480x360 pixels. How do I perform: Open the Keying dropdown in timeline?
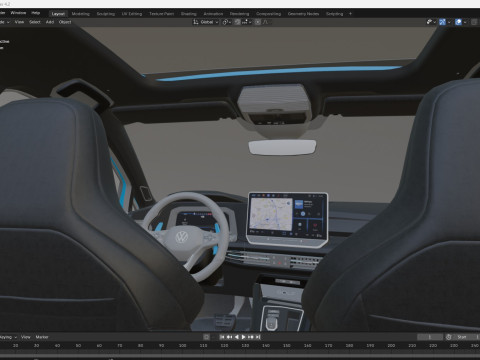point(8,337)
